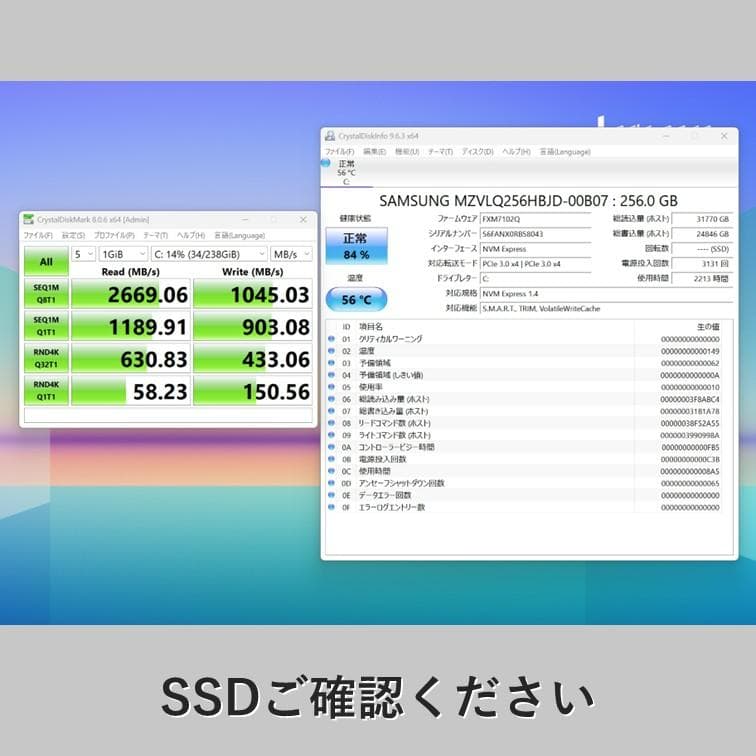Open the test count dropdown showing 5
756x756 pixels.
pos(83,254)
